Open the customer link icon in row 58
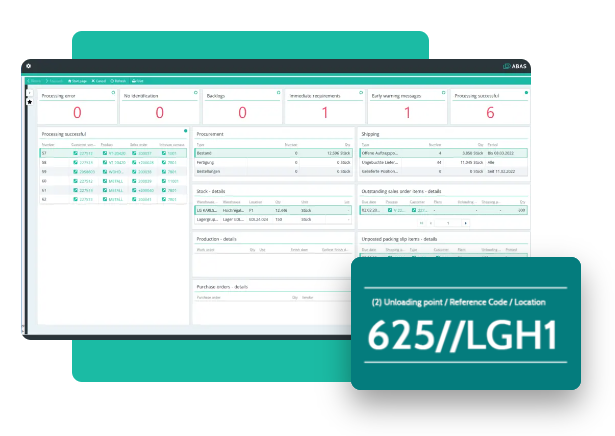 pyautogui.click(x=75, y=162)
